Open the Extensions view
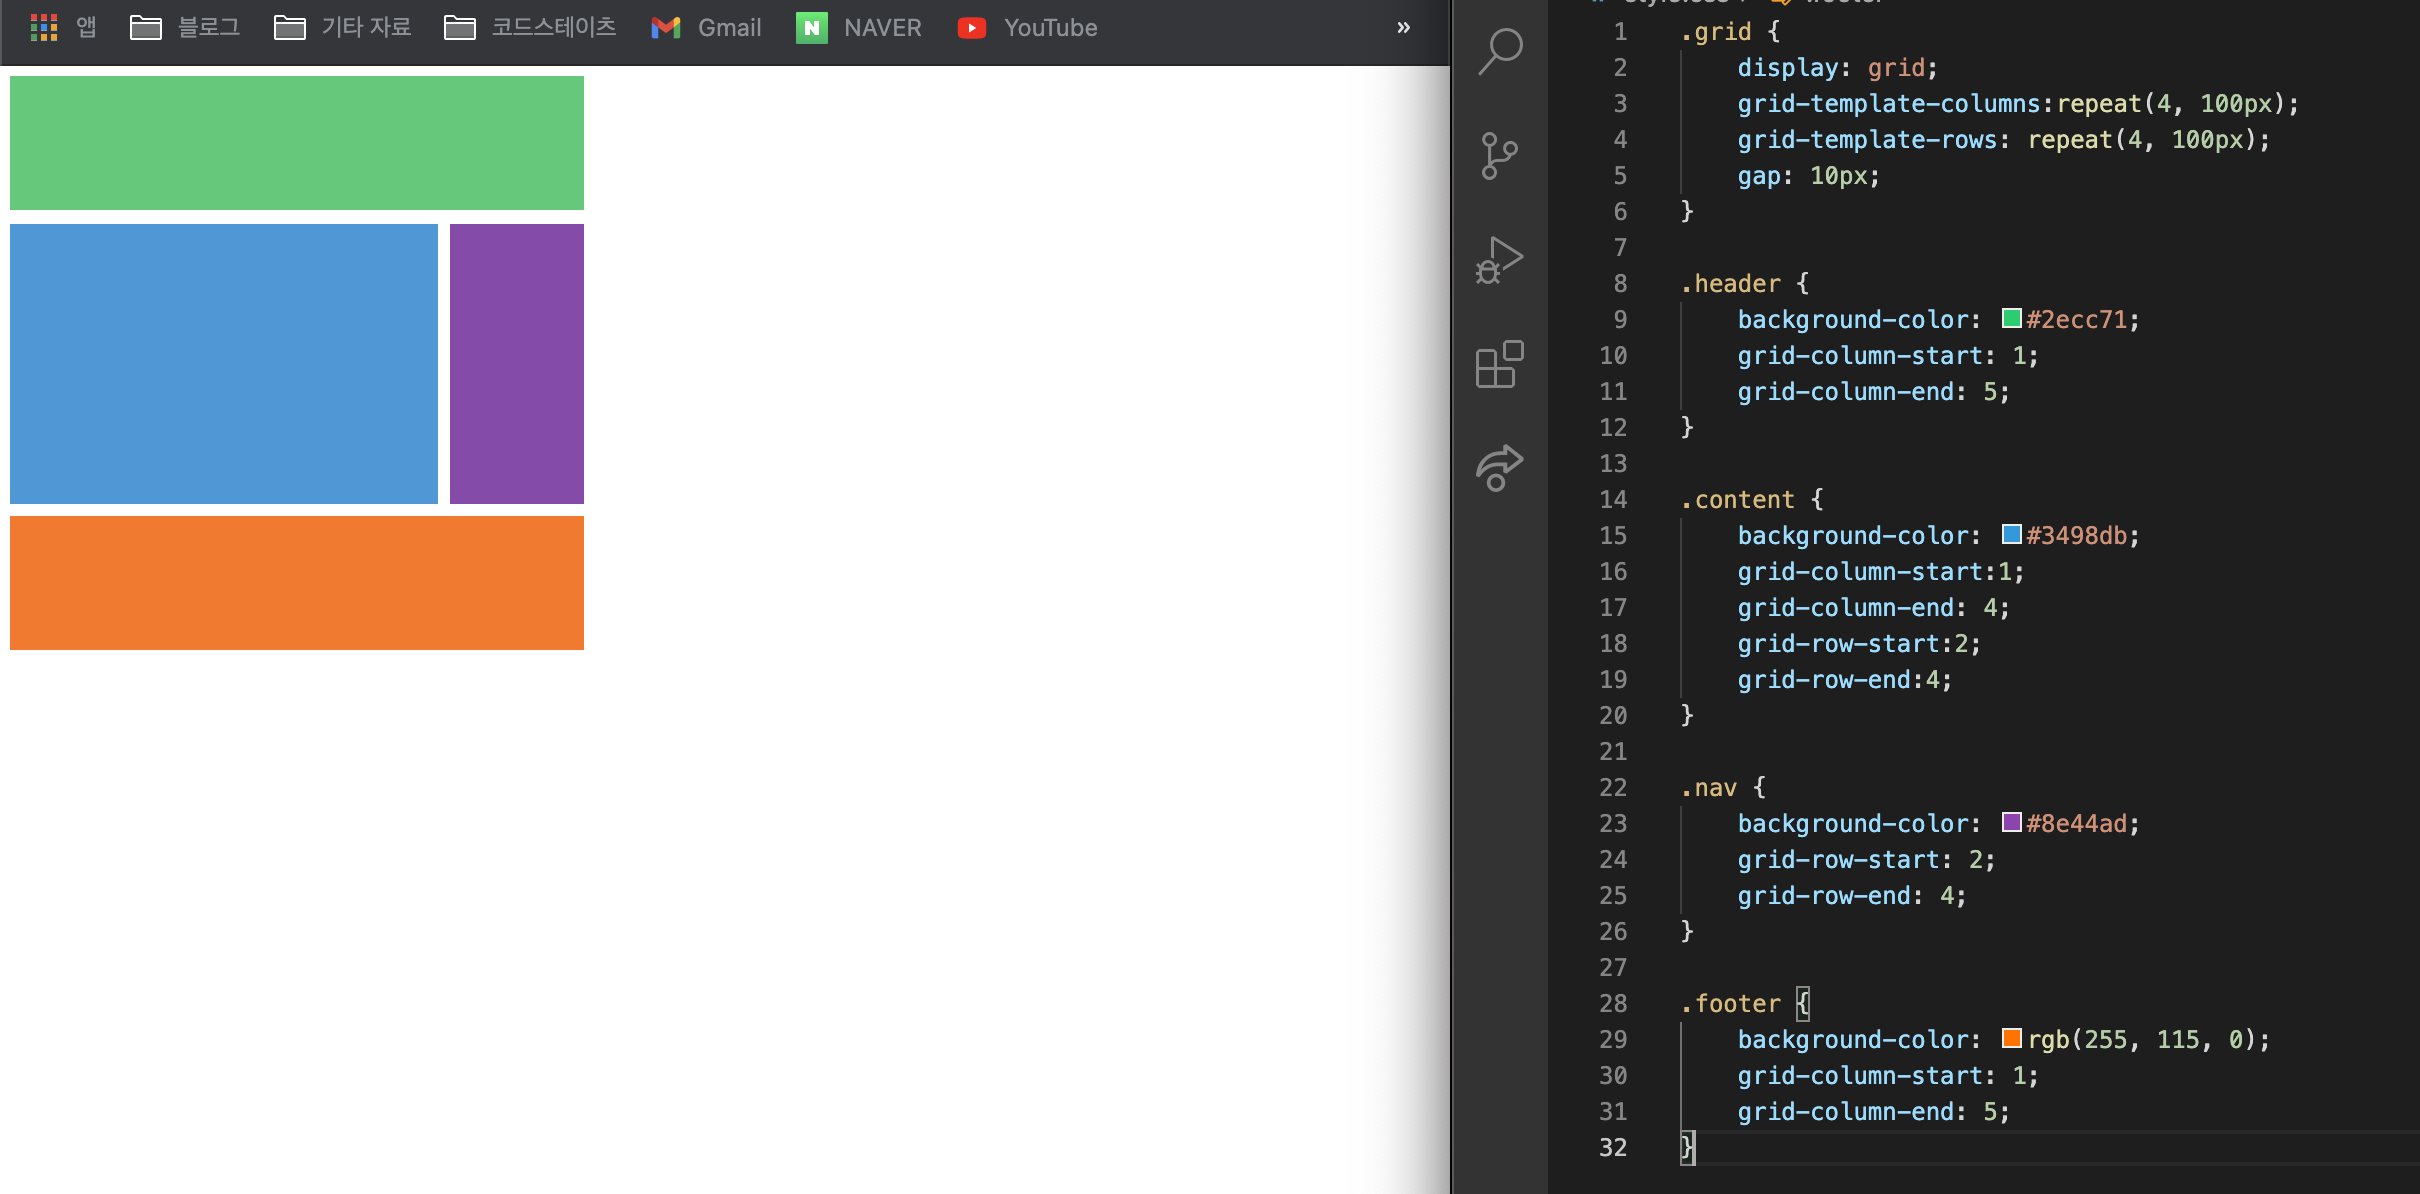The image size is (2420, 1194). (x=1499, y=365)
